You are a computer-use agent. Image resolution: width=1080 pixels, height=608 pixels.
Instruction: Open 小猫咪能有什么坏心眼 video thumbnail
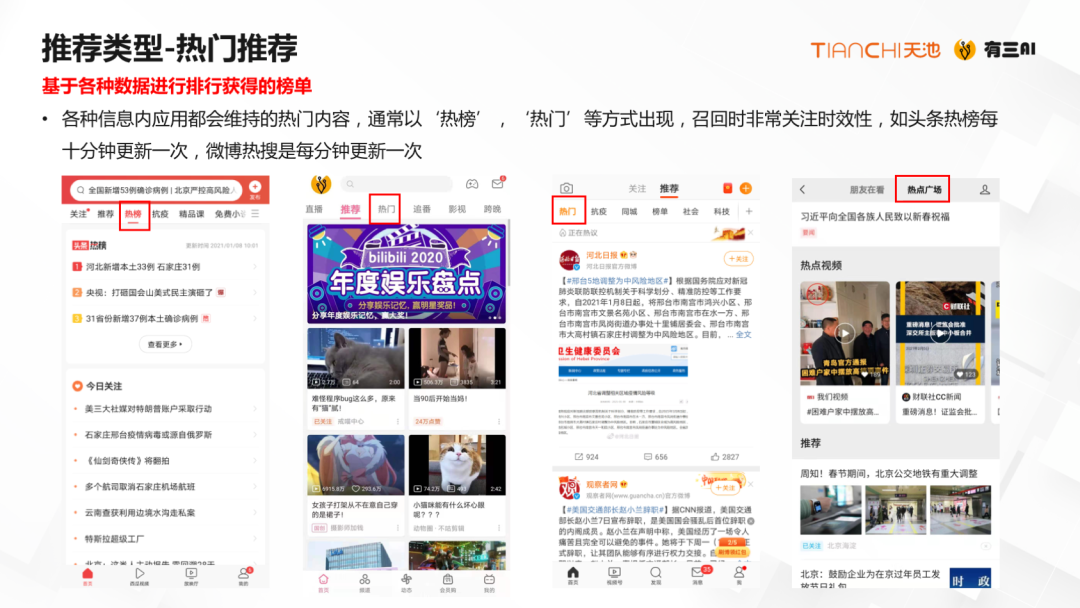point(457,465)
